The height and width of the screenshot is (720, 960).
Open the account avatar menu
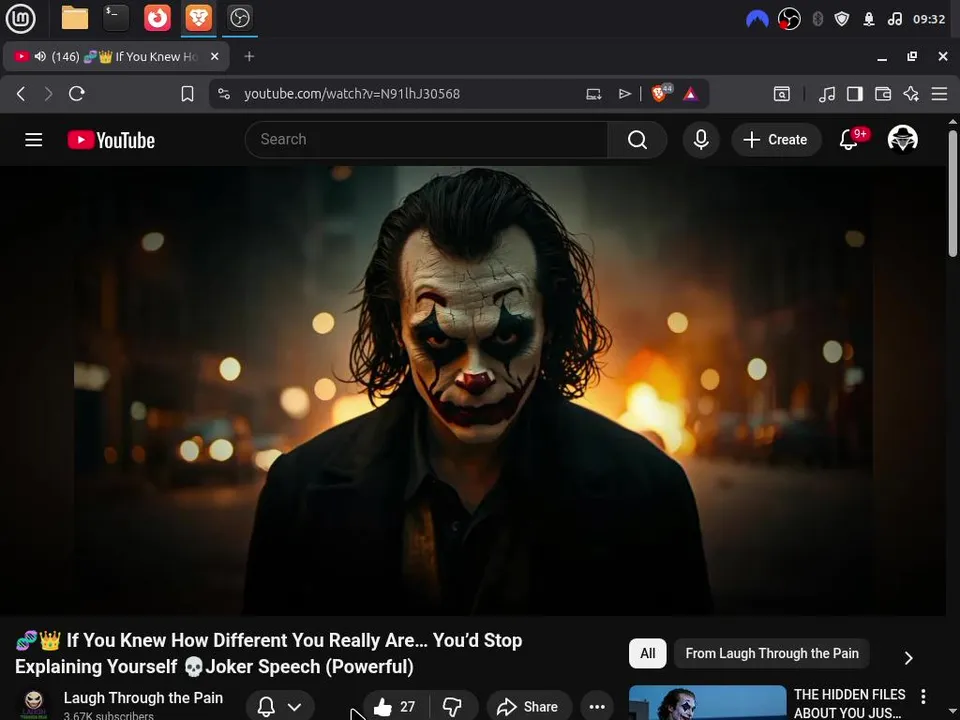coord(902,139)
